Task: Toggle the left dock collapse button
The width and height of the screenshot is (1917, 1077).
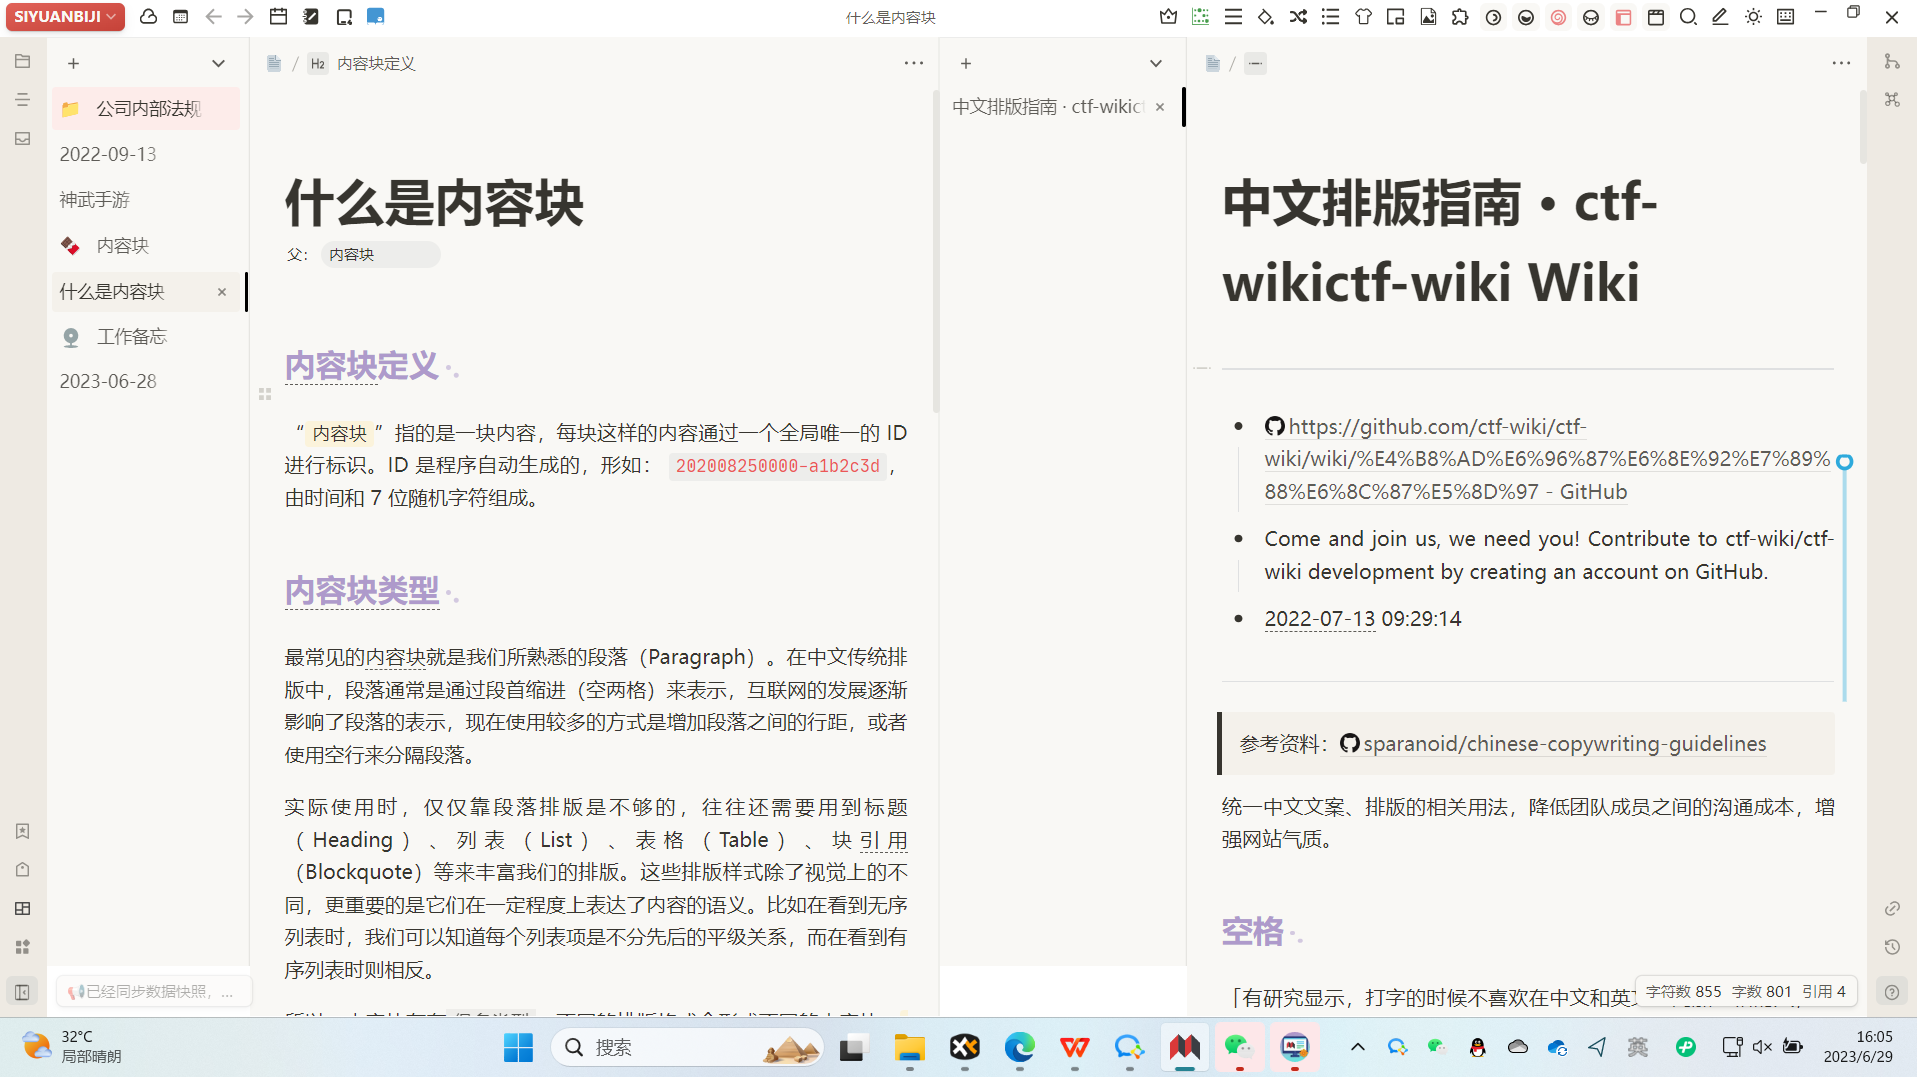Action: coord(22,992)
